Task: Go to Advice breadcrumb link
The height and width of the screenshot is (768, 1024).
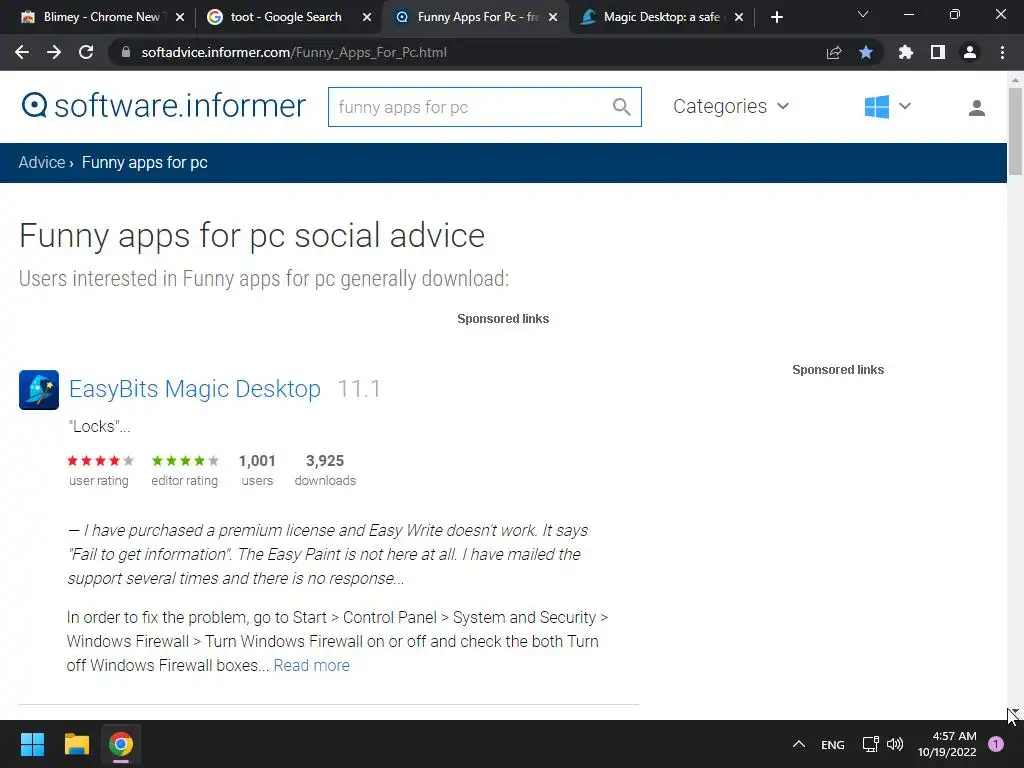Action: 42,163
